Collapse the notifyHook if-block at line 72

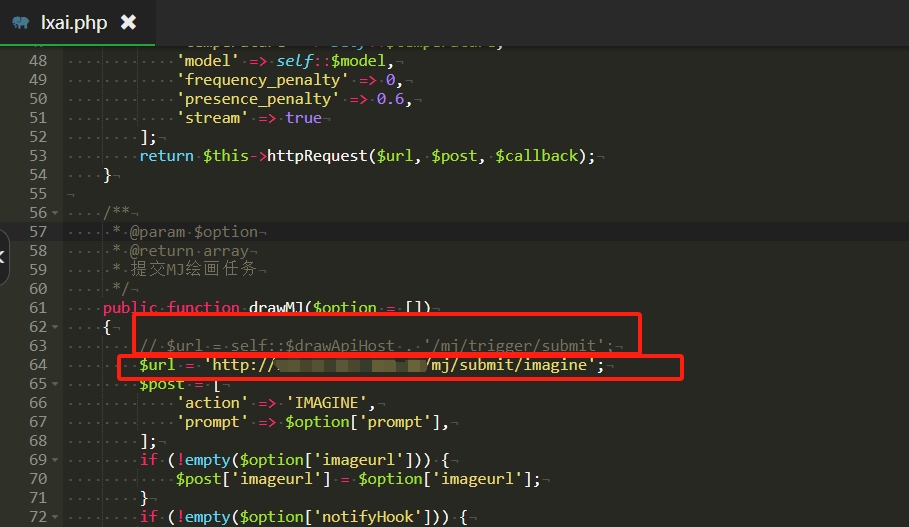54,517
